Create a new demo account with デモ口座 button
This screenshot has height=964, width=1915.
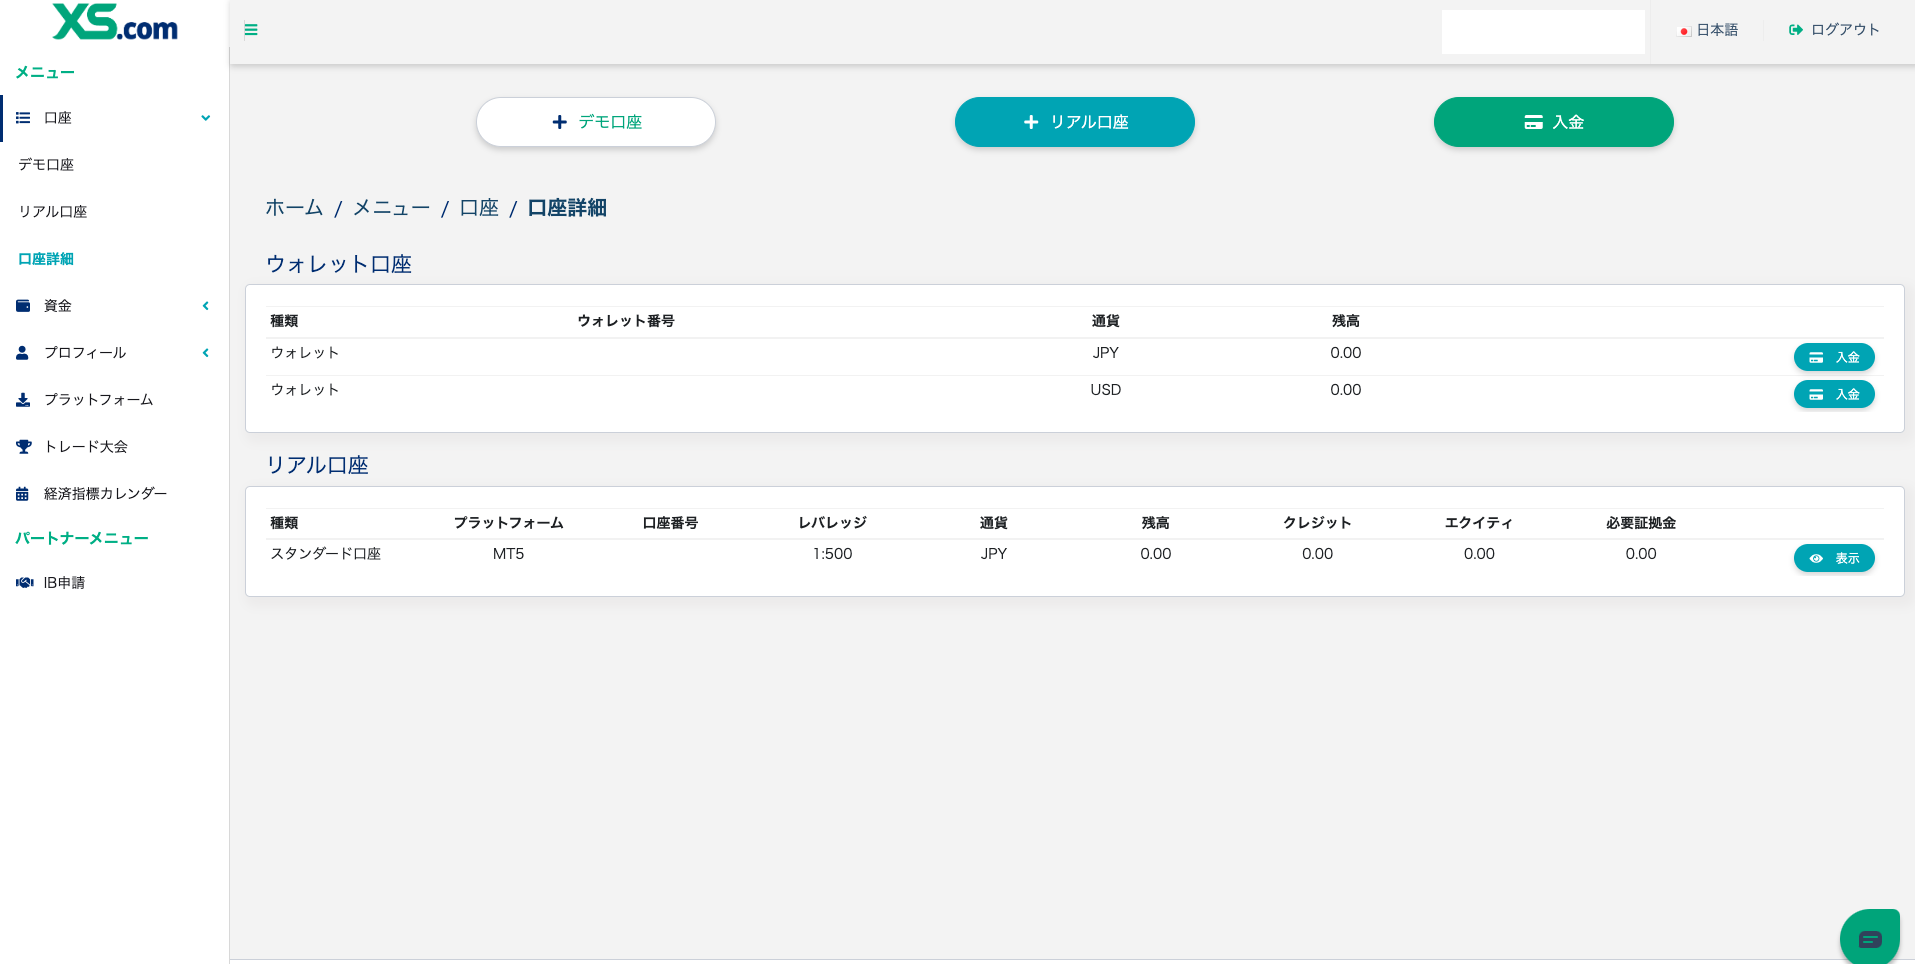[596, 122]
